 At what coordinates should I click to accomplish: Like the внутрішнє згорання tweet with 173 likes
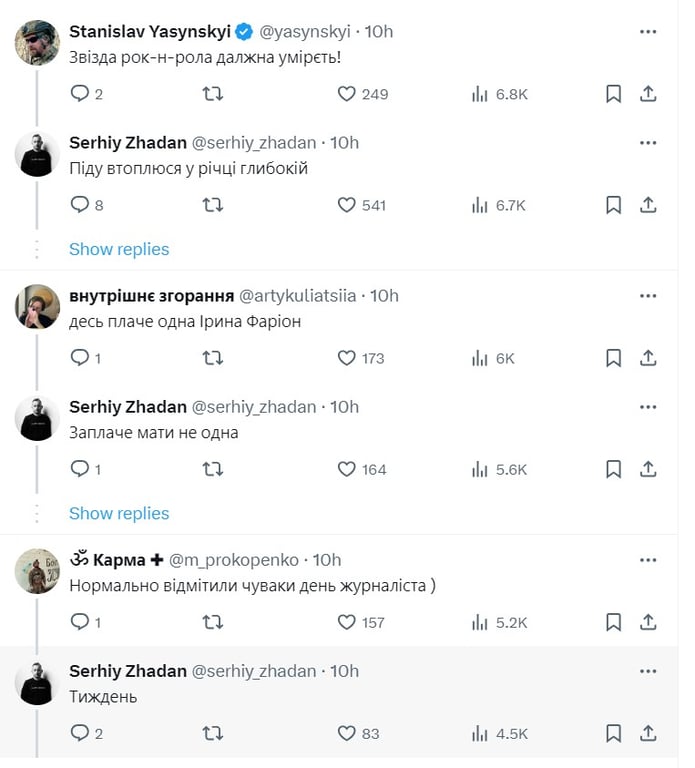pyautogui.click(x=347, y=358)
